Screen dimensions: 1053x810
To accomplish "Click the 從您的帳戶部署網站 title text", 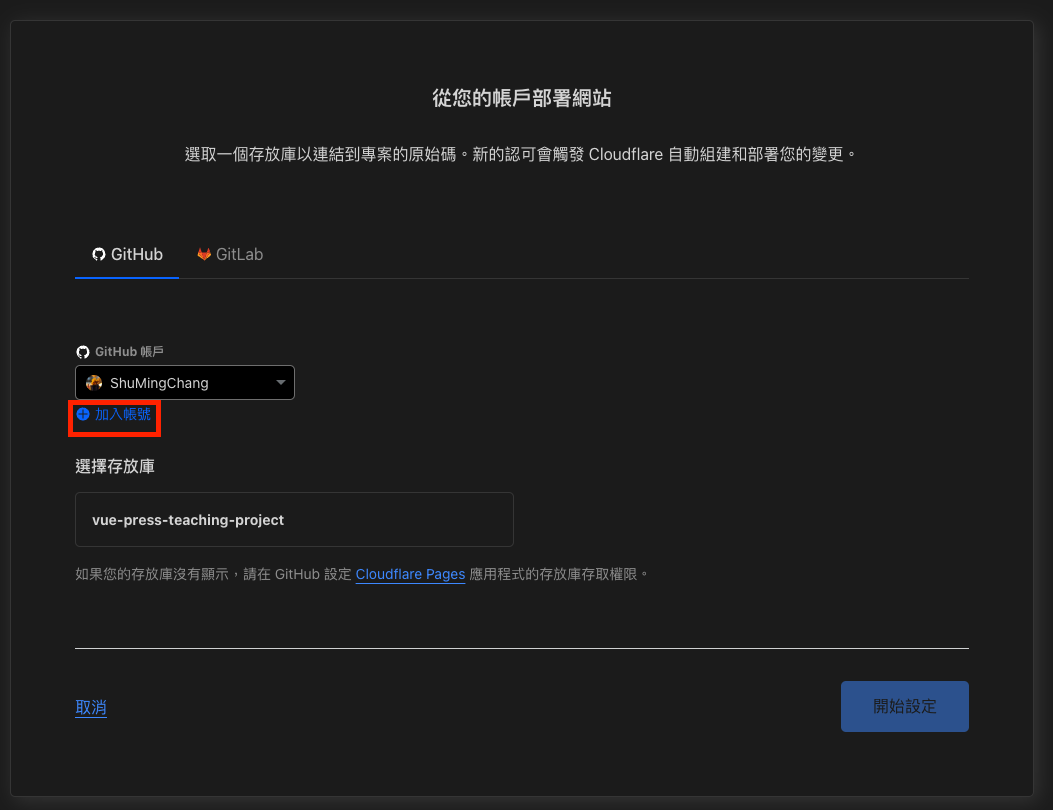I will tap(522, 98).
